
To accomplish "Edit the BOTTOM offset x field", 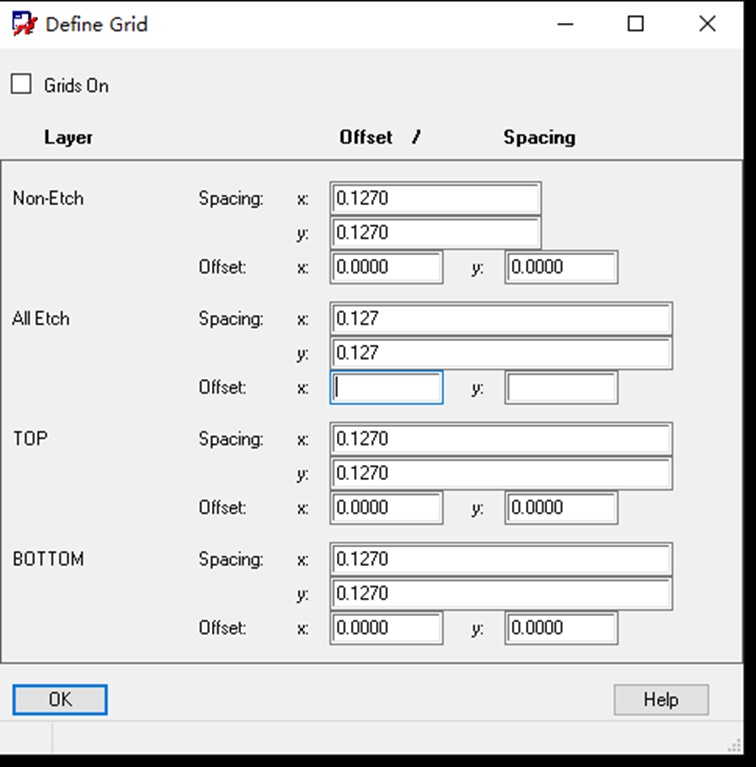I will (386, 628).
